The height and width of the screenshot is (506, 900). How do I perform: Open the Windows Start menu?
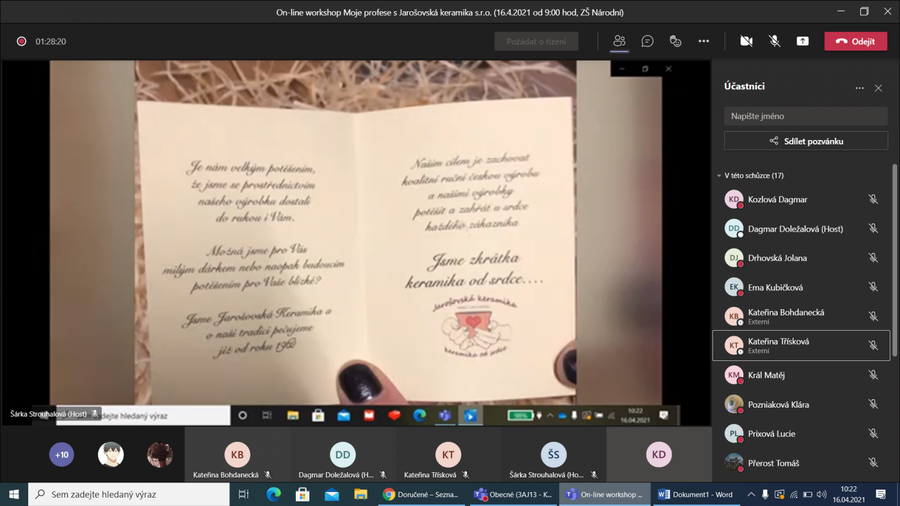coord(14,494)
